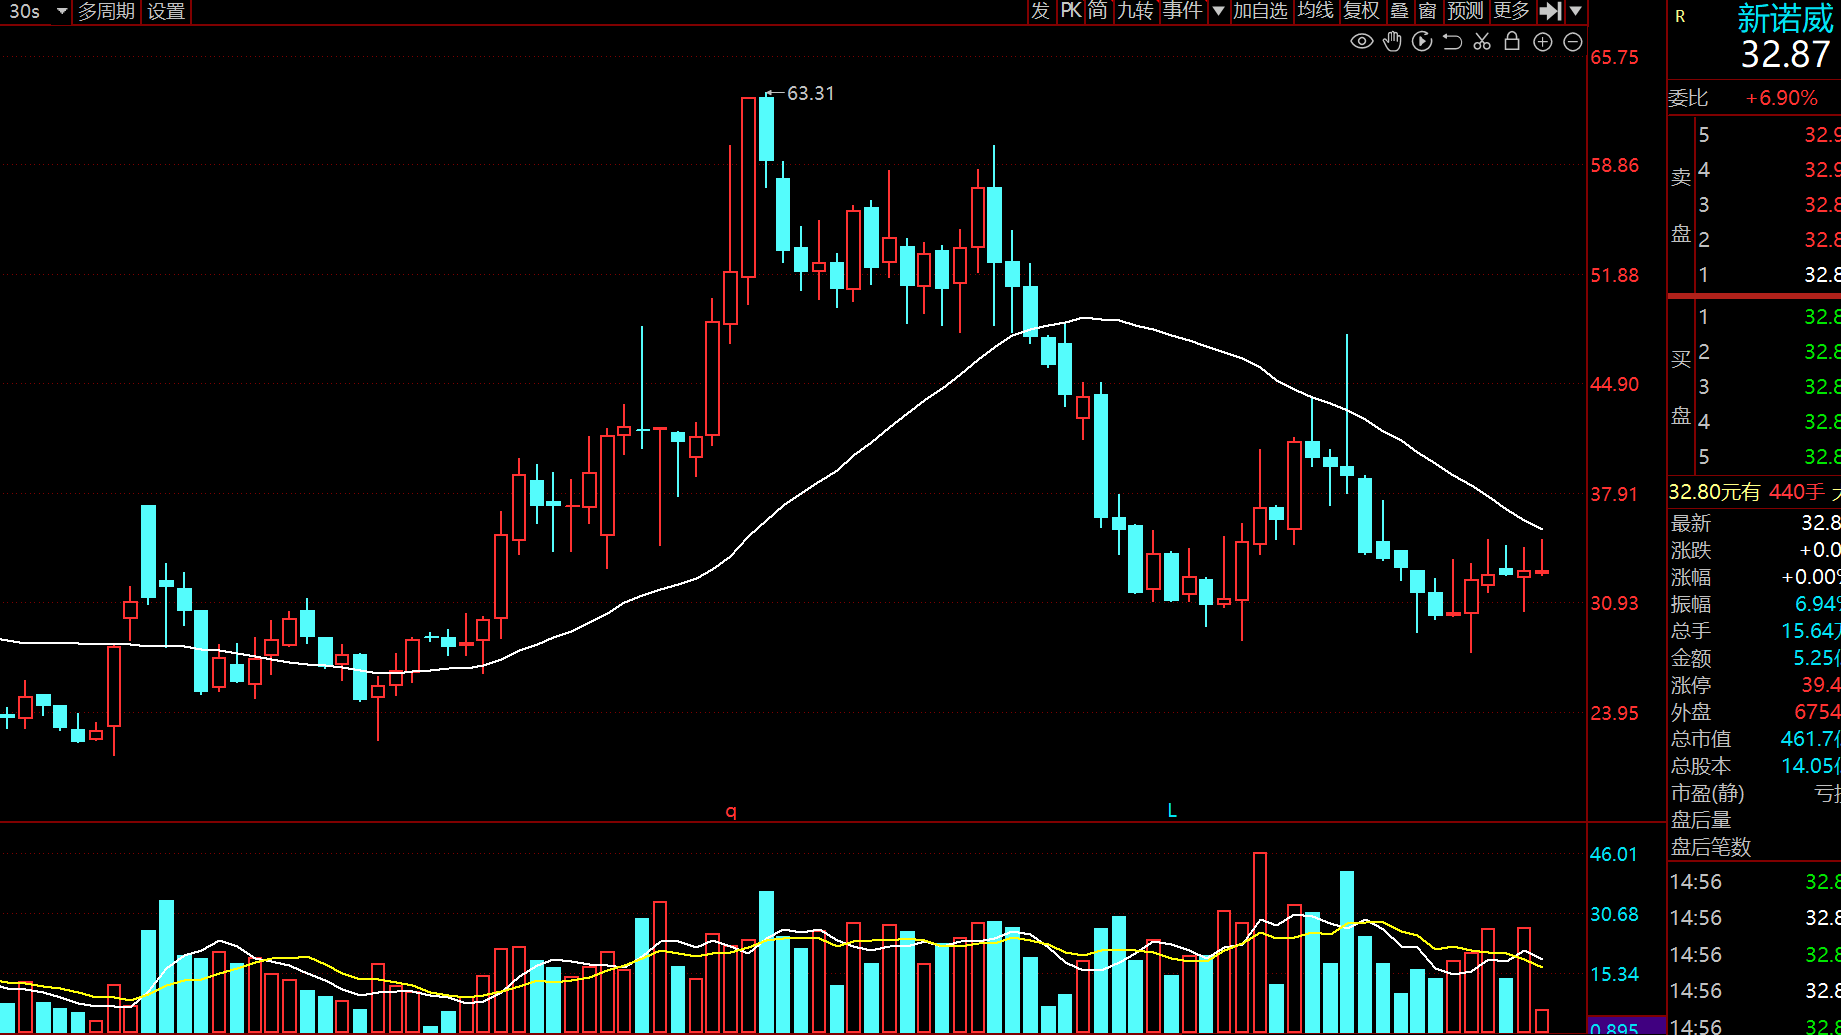Toggle the chart lock icon

tap(1512, 42)
